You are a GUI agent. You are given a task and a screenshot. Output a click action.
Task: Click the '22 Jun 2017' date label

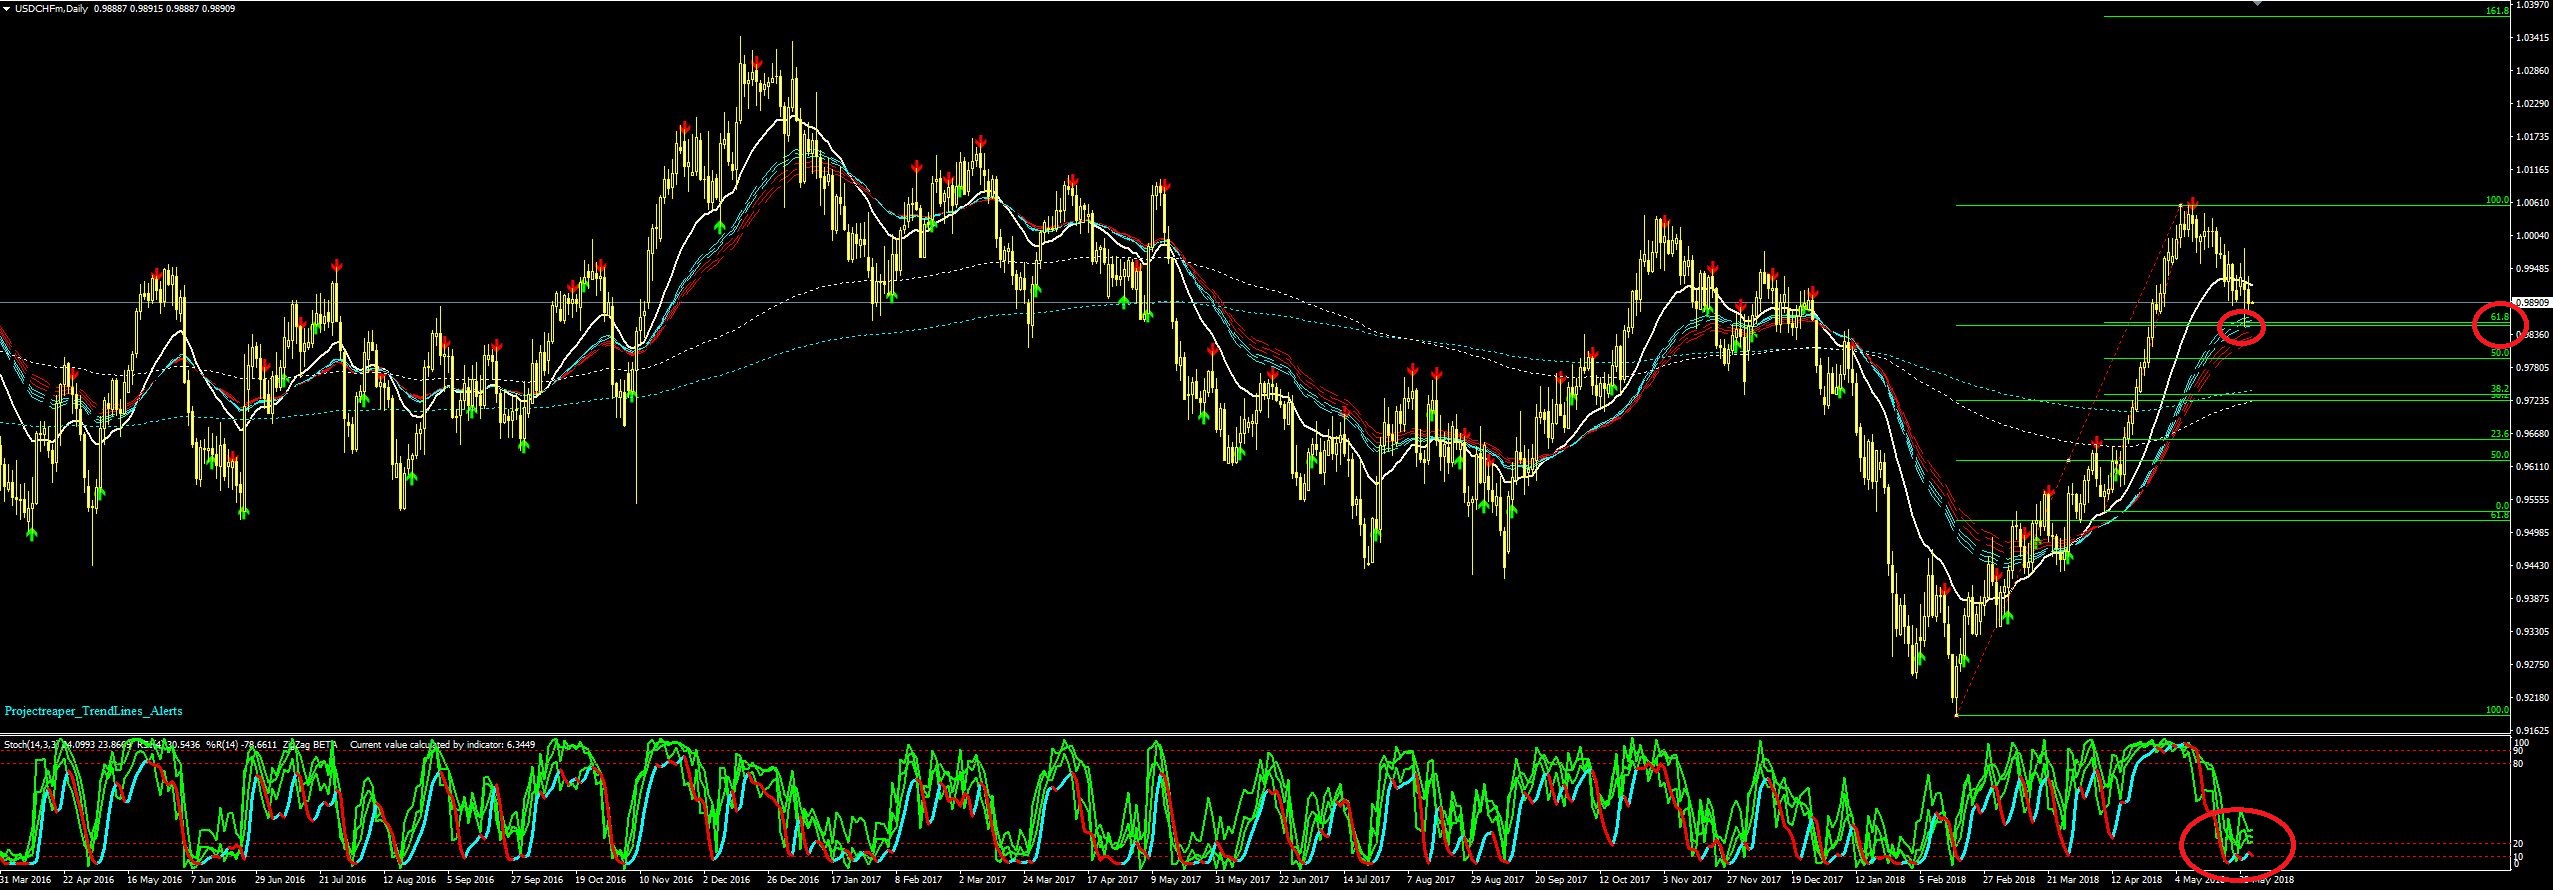(1304, 881)
